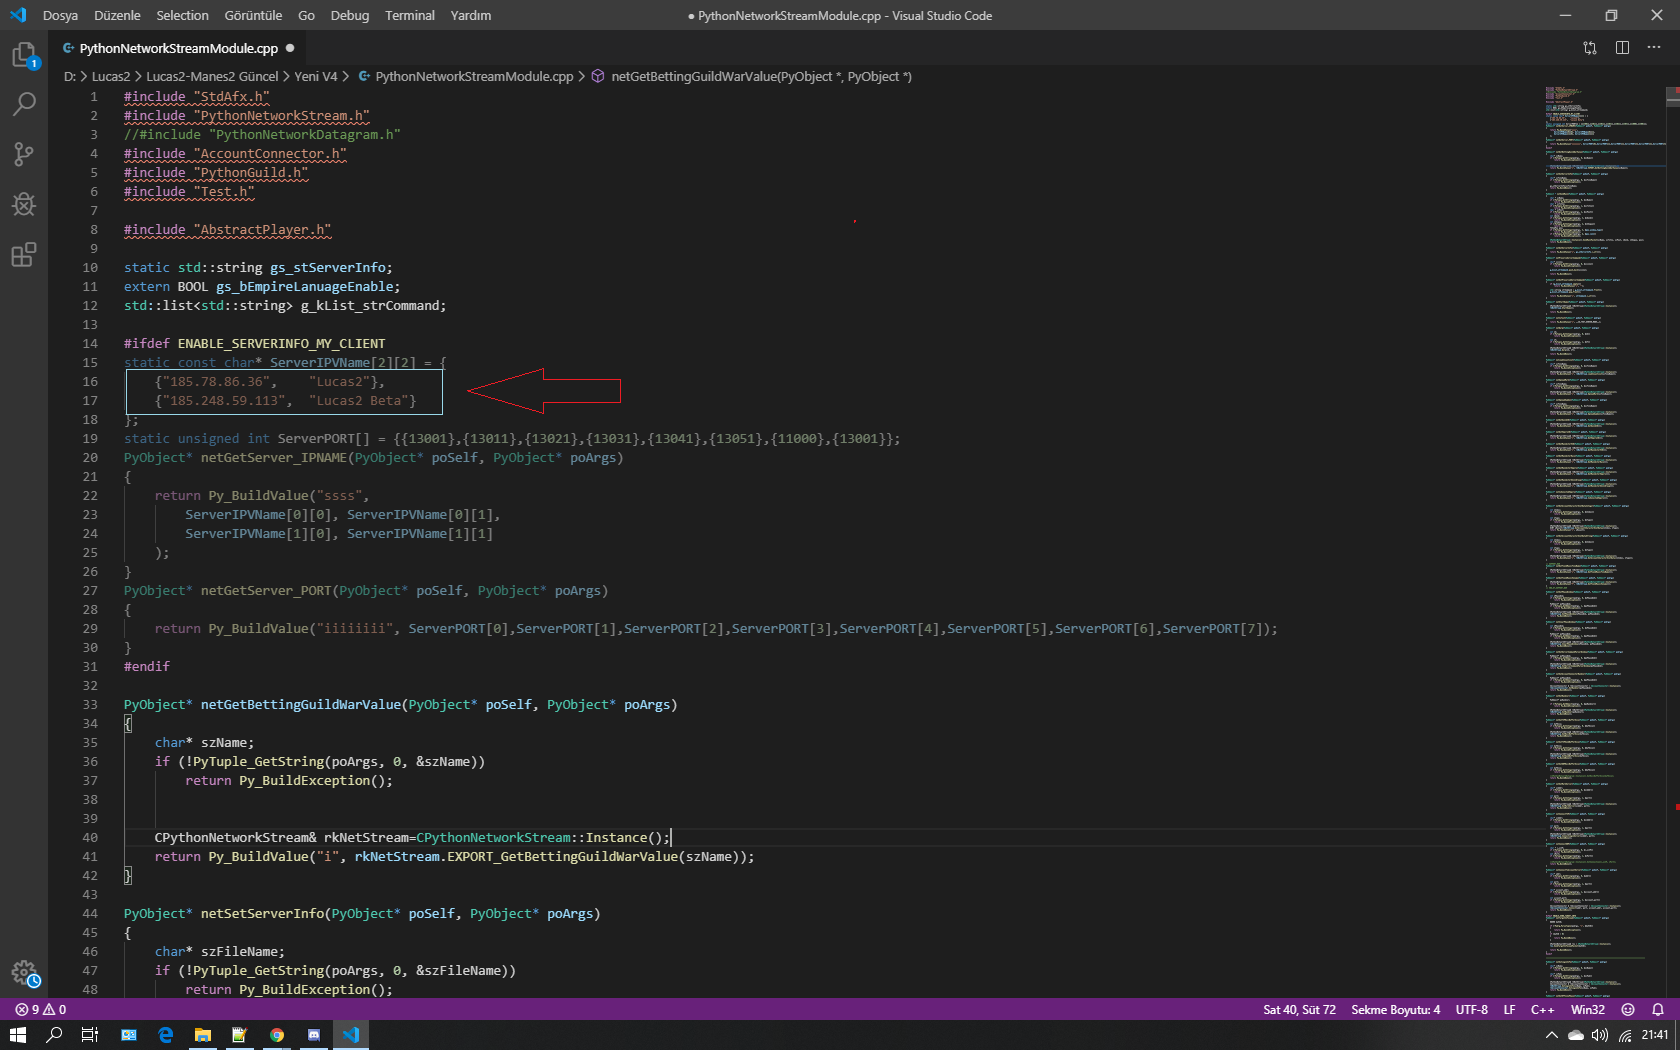Screen dimensions: 1680x1050
Task: Open the Manage gear in activity bar
Action: pyautogui.click(x=24, y=973)
